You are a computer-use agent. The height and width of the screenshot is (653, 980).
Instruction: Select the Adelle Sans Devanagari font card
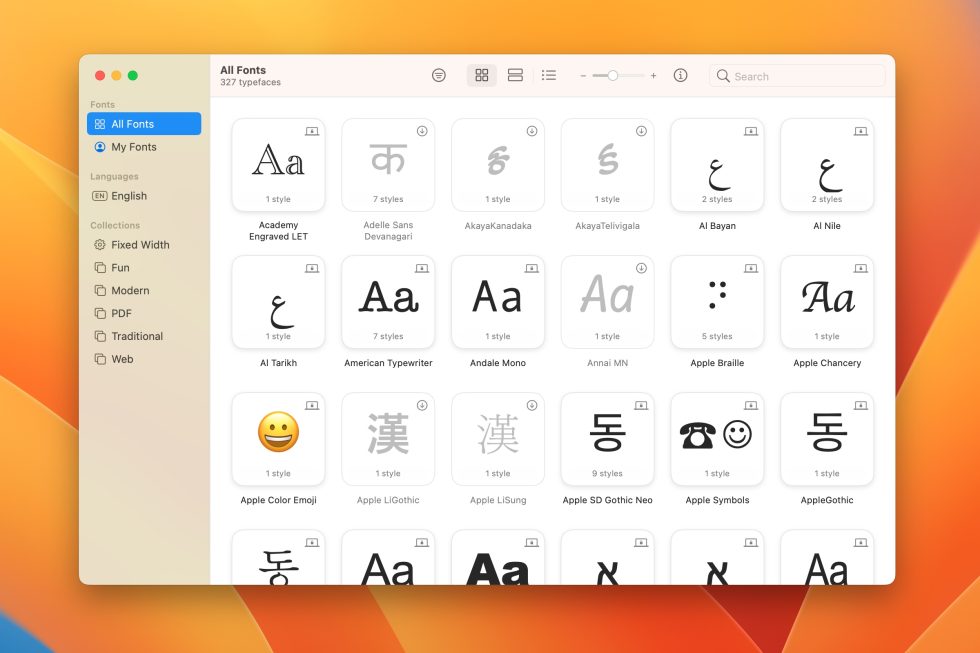pyautogui.click(x=388, y=165)
